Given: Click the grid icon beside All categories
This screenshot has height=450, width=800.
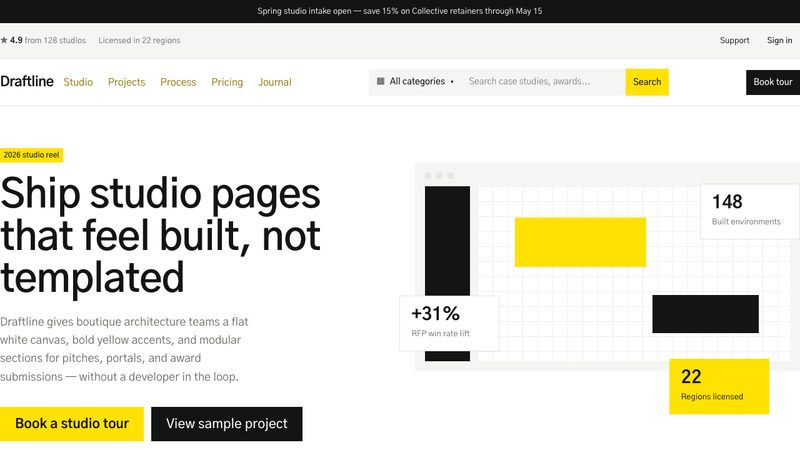Looking at the screenshot, I should pos(381,81).
